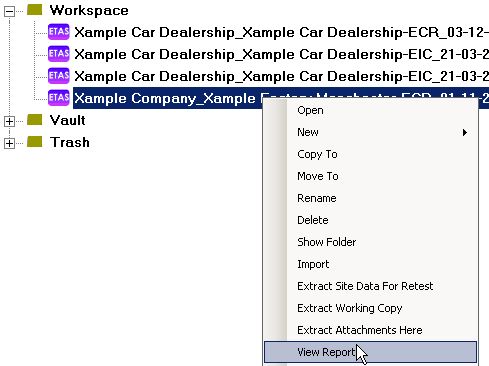Select Extract Working Copy menu entry

click(371, 308)
